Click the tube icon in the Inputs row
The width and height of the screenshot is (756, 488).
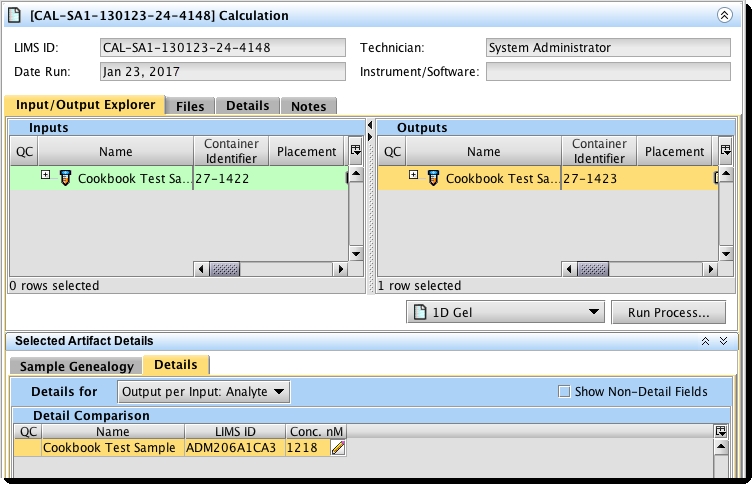coord(65,178)
